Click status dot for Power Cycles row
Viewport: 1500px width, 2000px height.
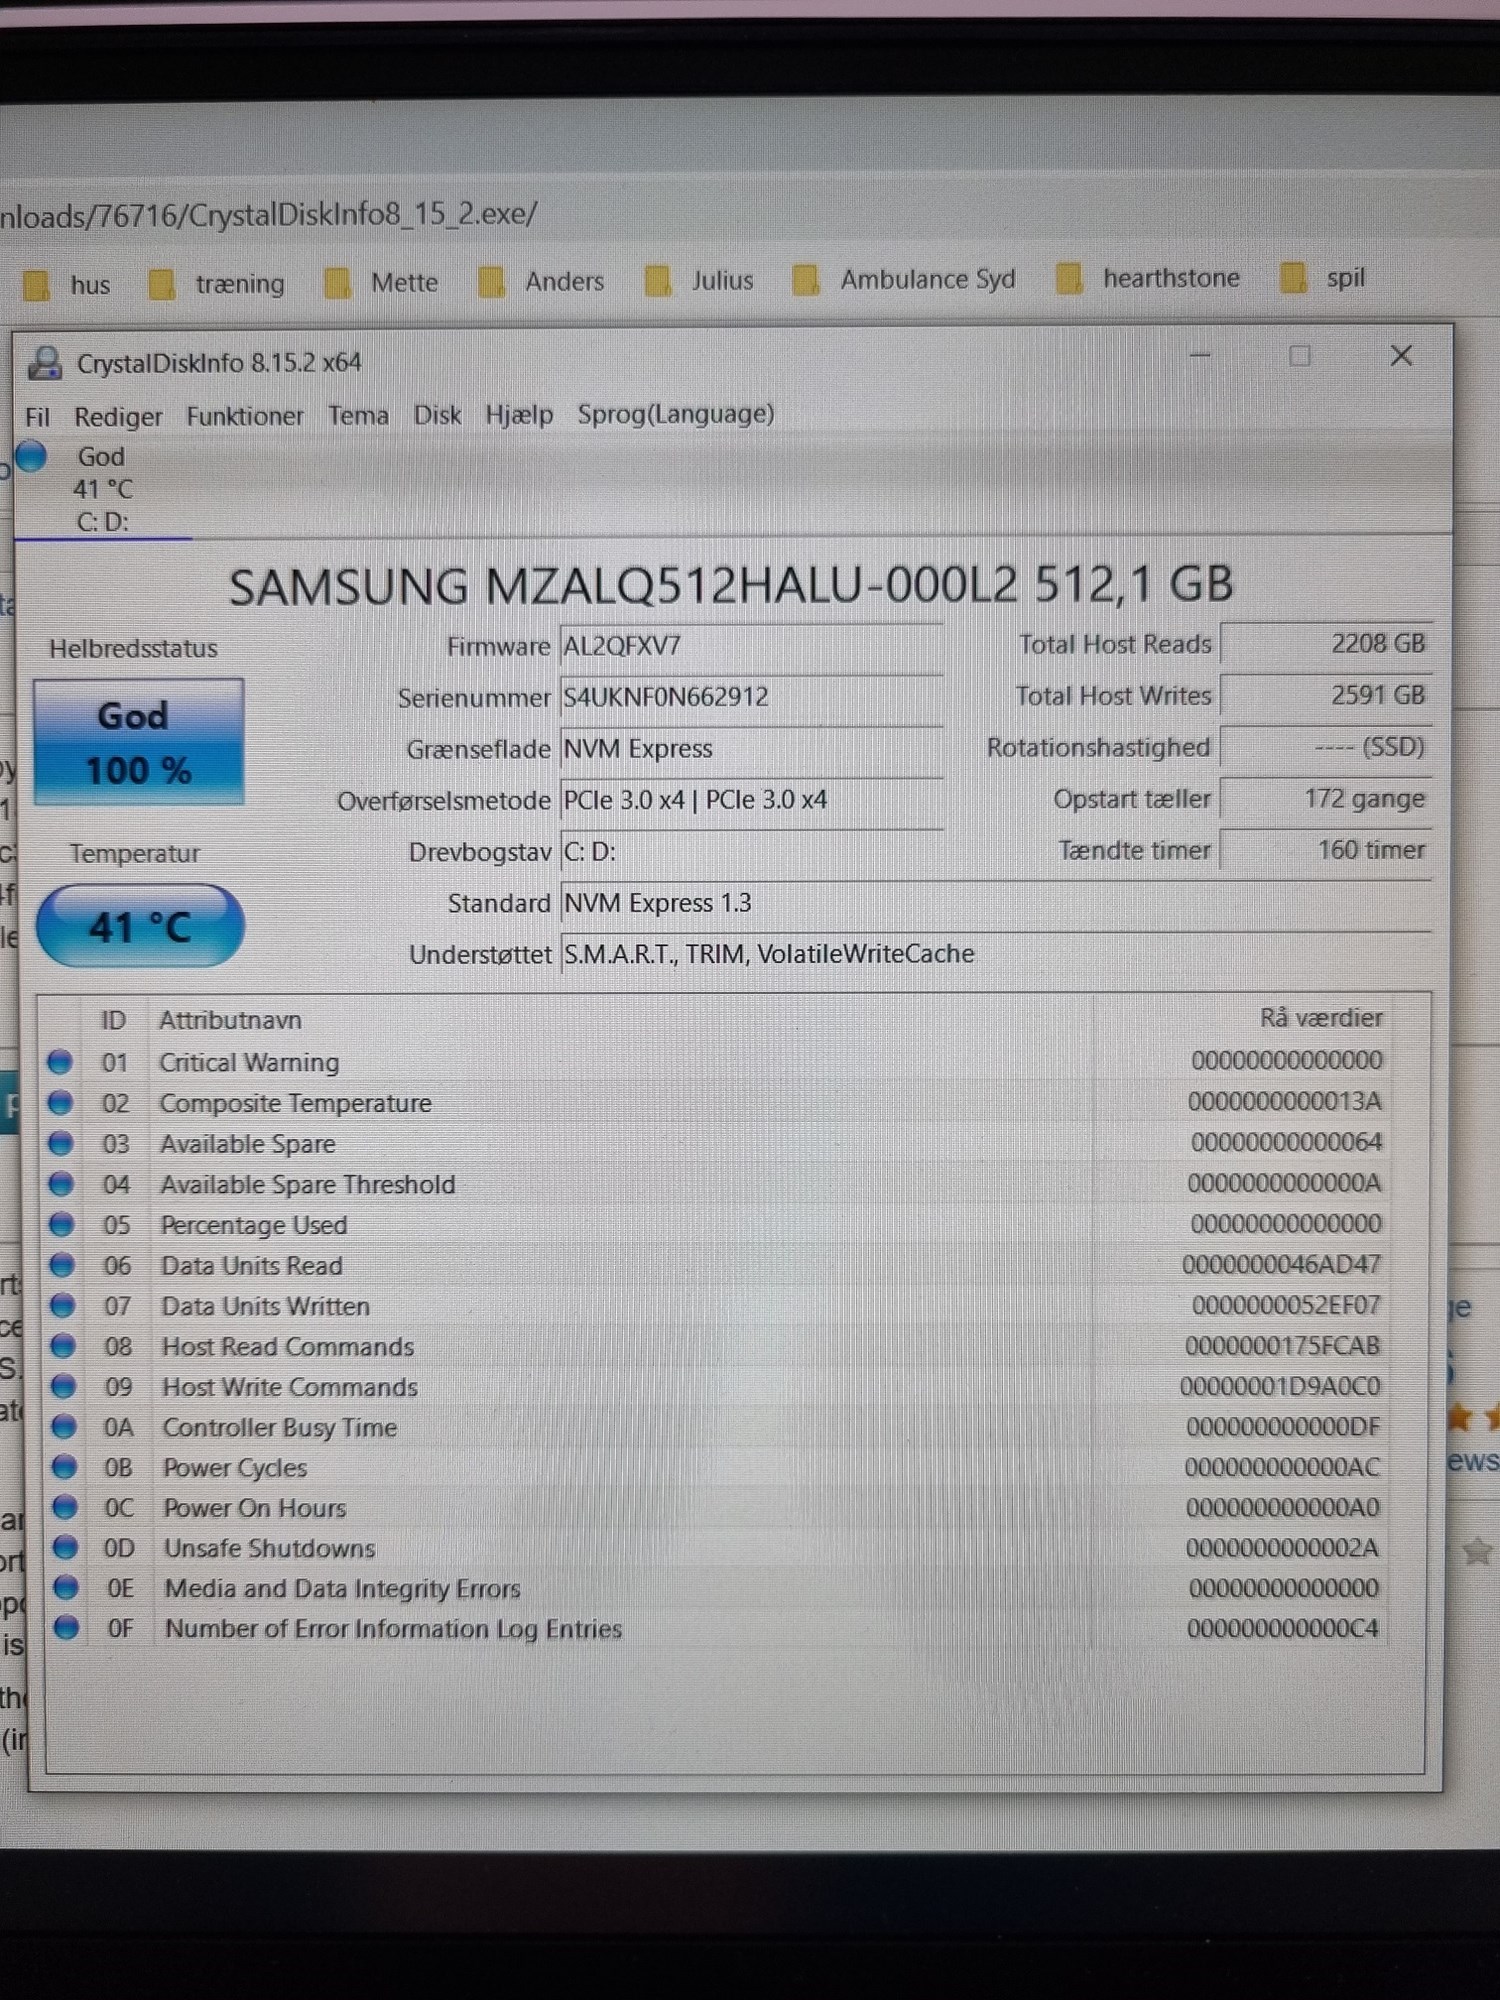[65, 1467]
